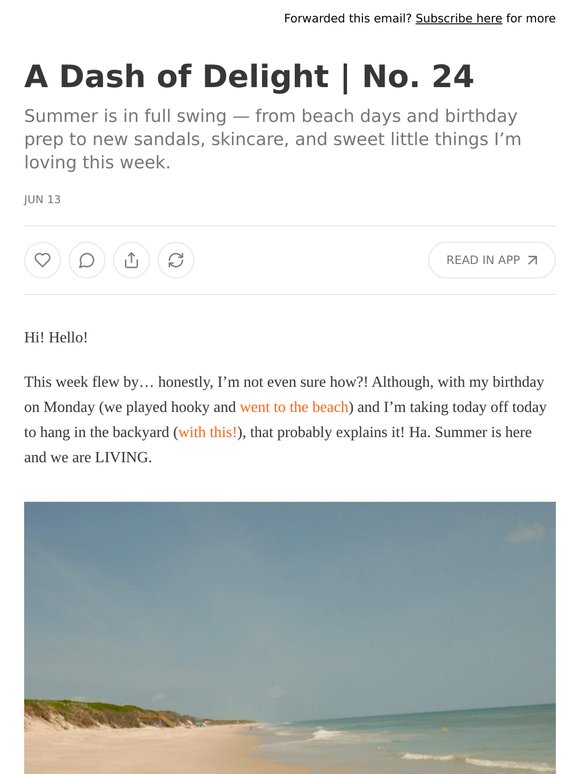Click the 'A Dash of Delight | No. 24' headline
Image resolution: width=580 pixels, height=774 pixels.
click(249, 77)
